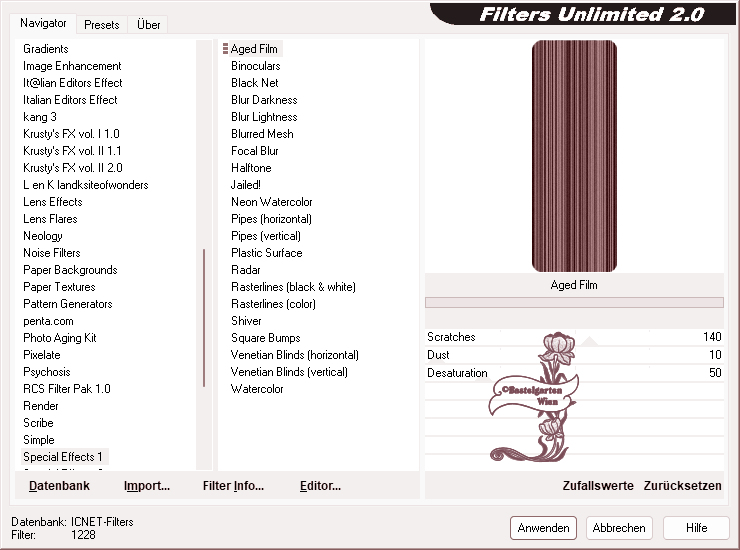
Task: Select L en K landksiteofwonders category
Action: pyautogui.click(x=85, y=185)
